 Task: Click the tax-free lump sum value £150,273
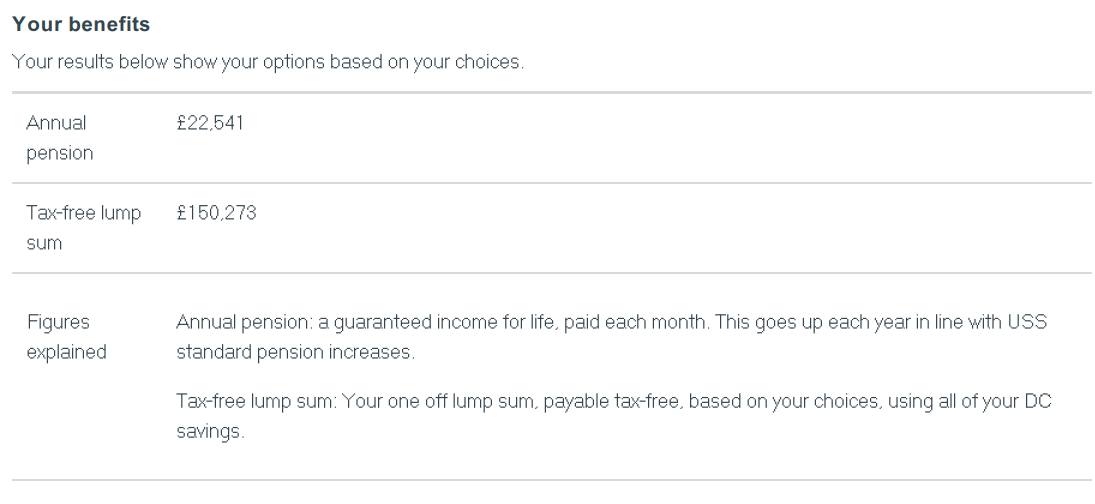pyautogui.click(x=216, y=213)
